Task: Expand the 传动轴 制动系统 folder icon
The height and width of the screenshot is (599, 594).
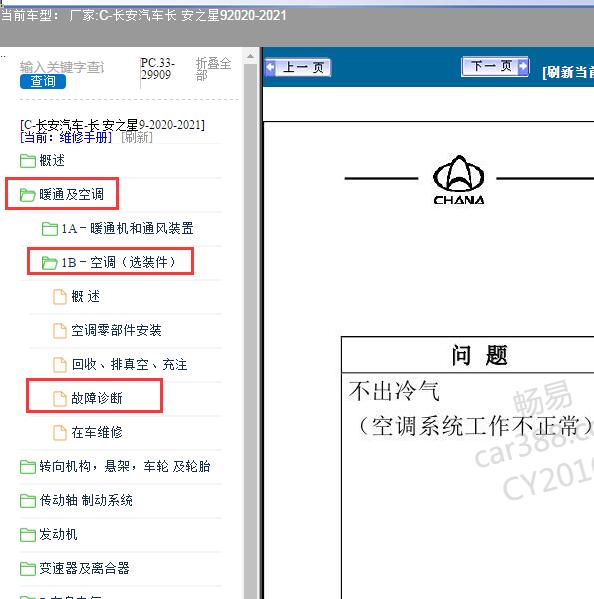Action: [28, 501]
